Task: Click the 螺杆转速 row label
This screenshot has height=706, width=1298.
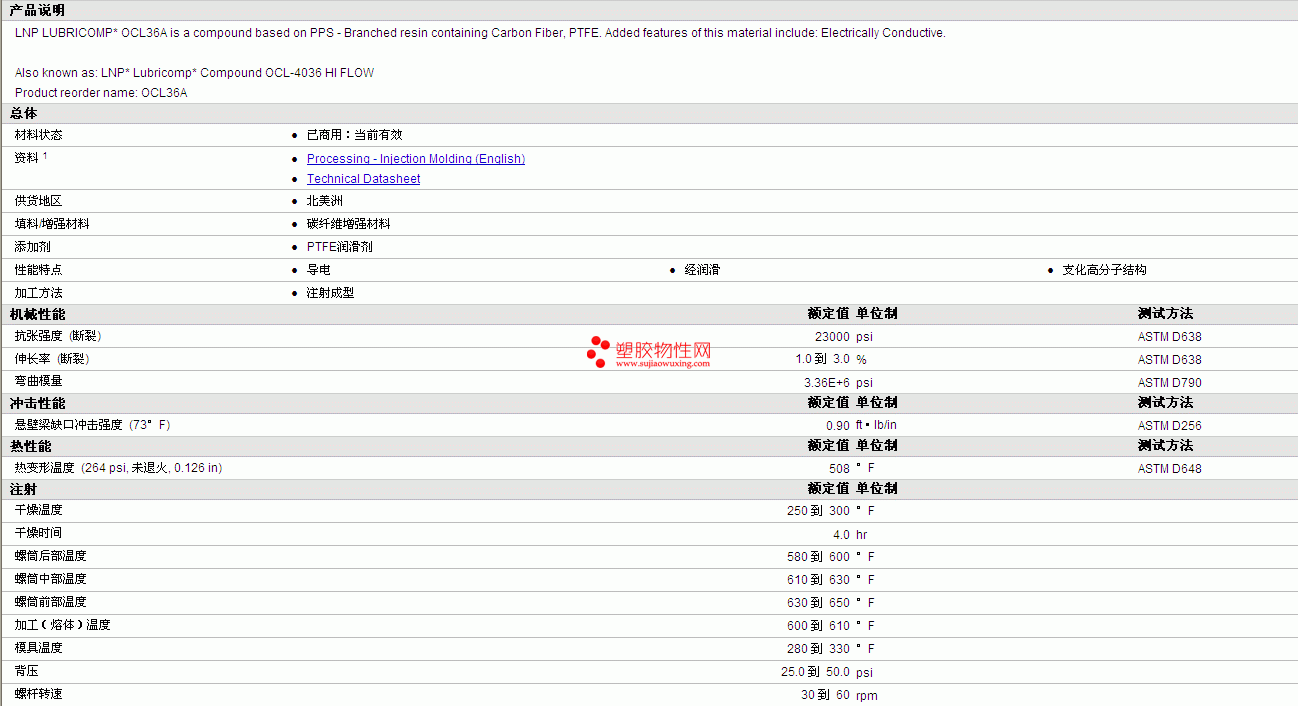Action: pos(38,694)
